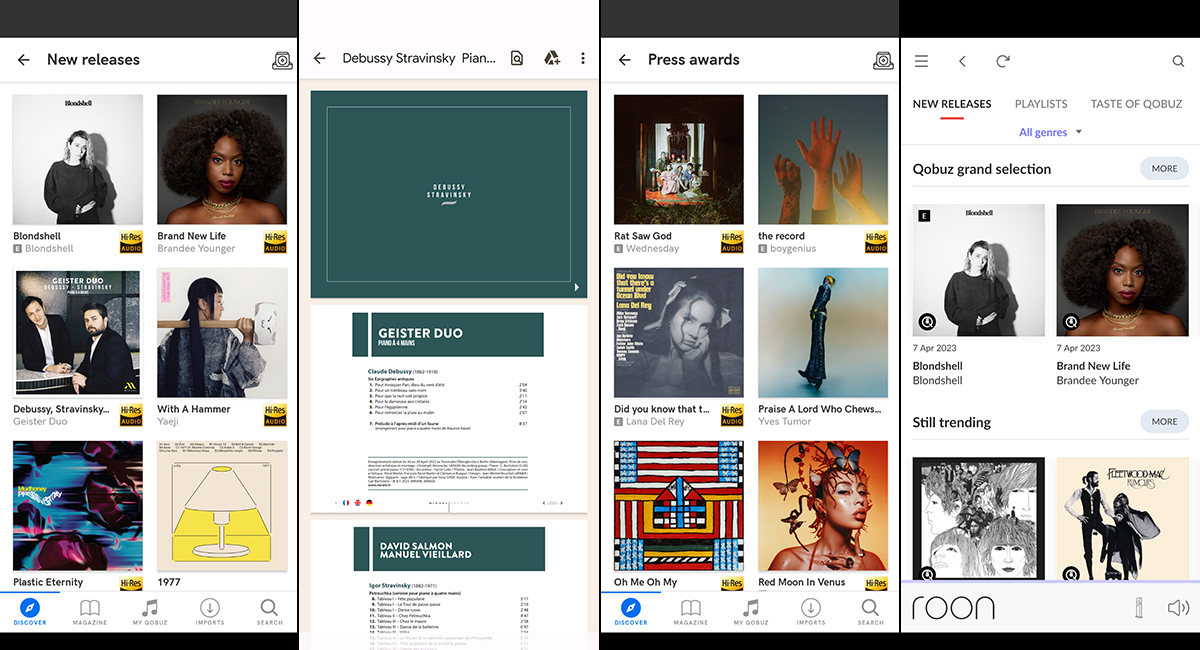Switch to the Taste of Qobuz tab
The image size is (1200, 650).
pyautogui.click(x=1136, y=104)
